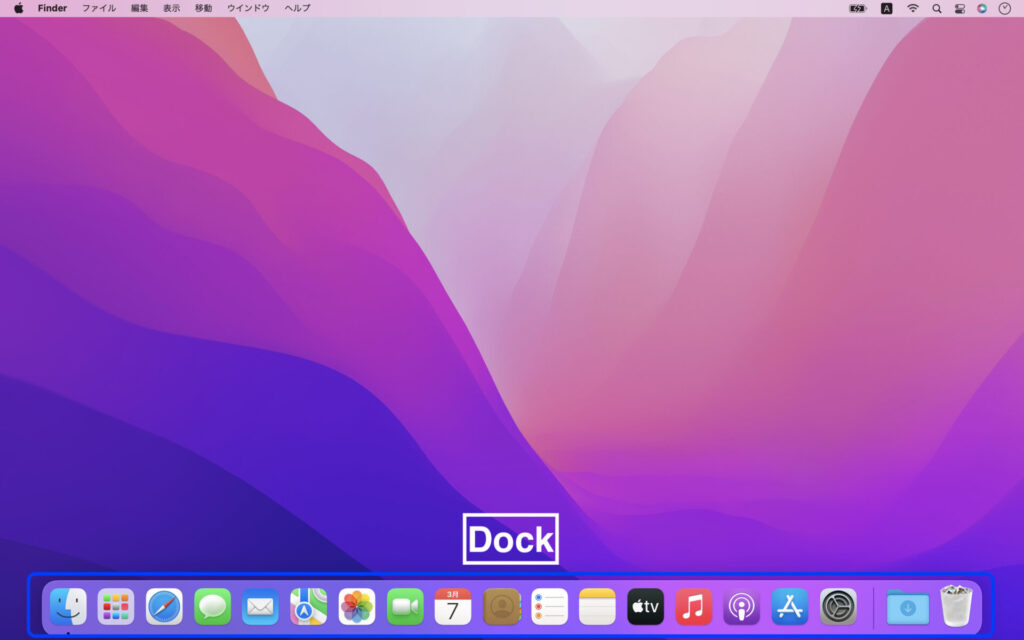Open the Finder menu

point(52,8)
